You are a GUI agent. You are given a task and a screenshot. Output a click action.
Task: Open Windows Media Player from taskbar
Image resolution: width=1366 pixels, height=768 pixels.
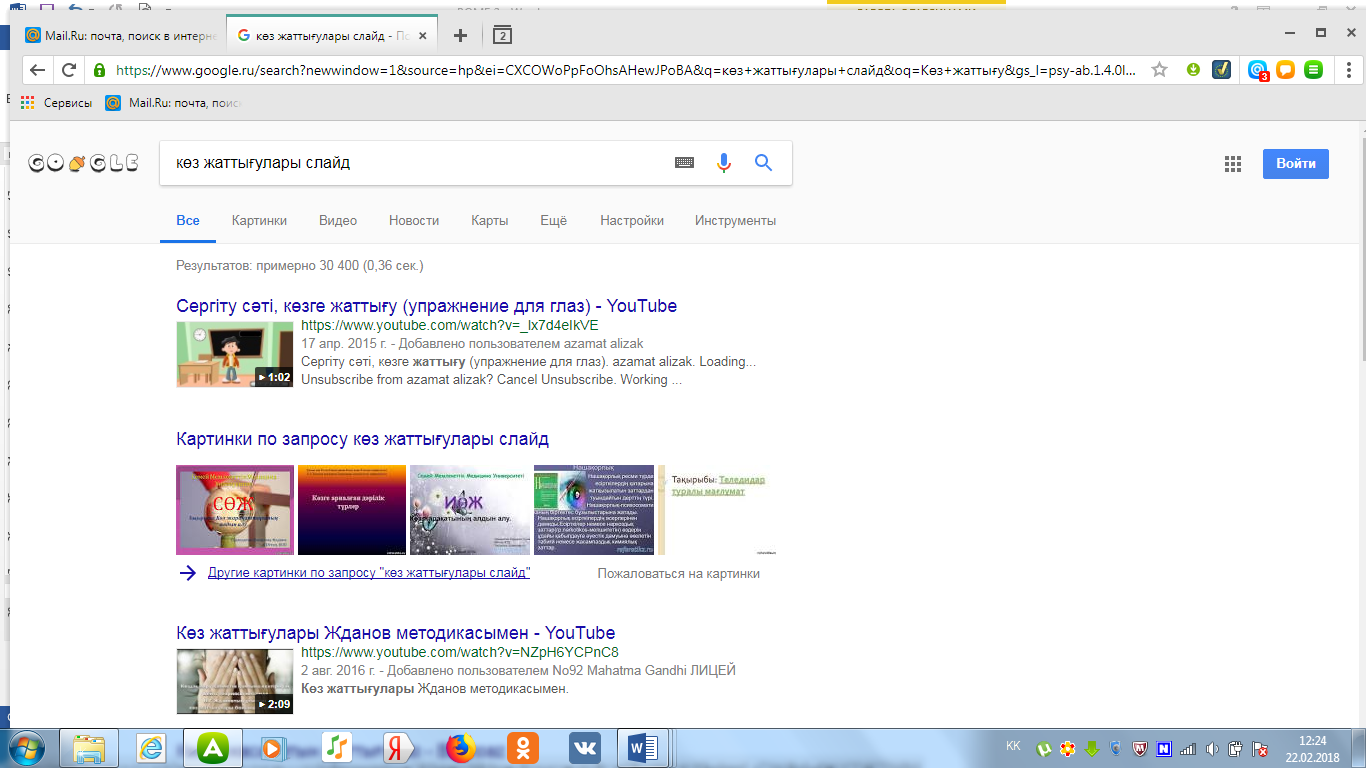coord(274,748)
